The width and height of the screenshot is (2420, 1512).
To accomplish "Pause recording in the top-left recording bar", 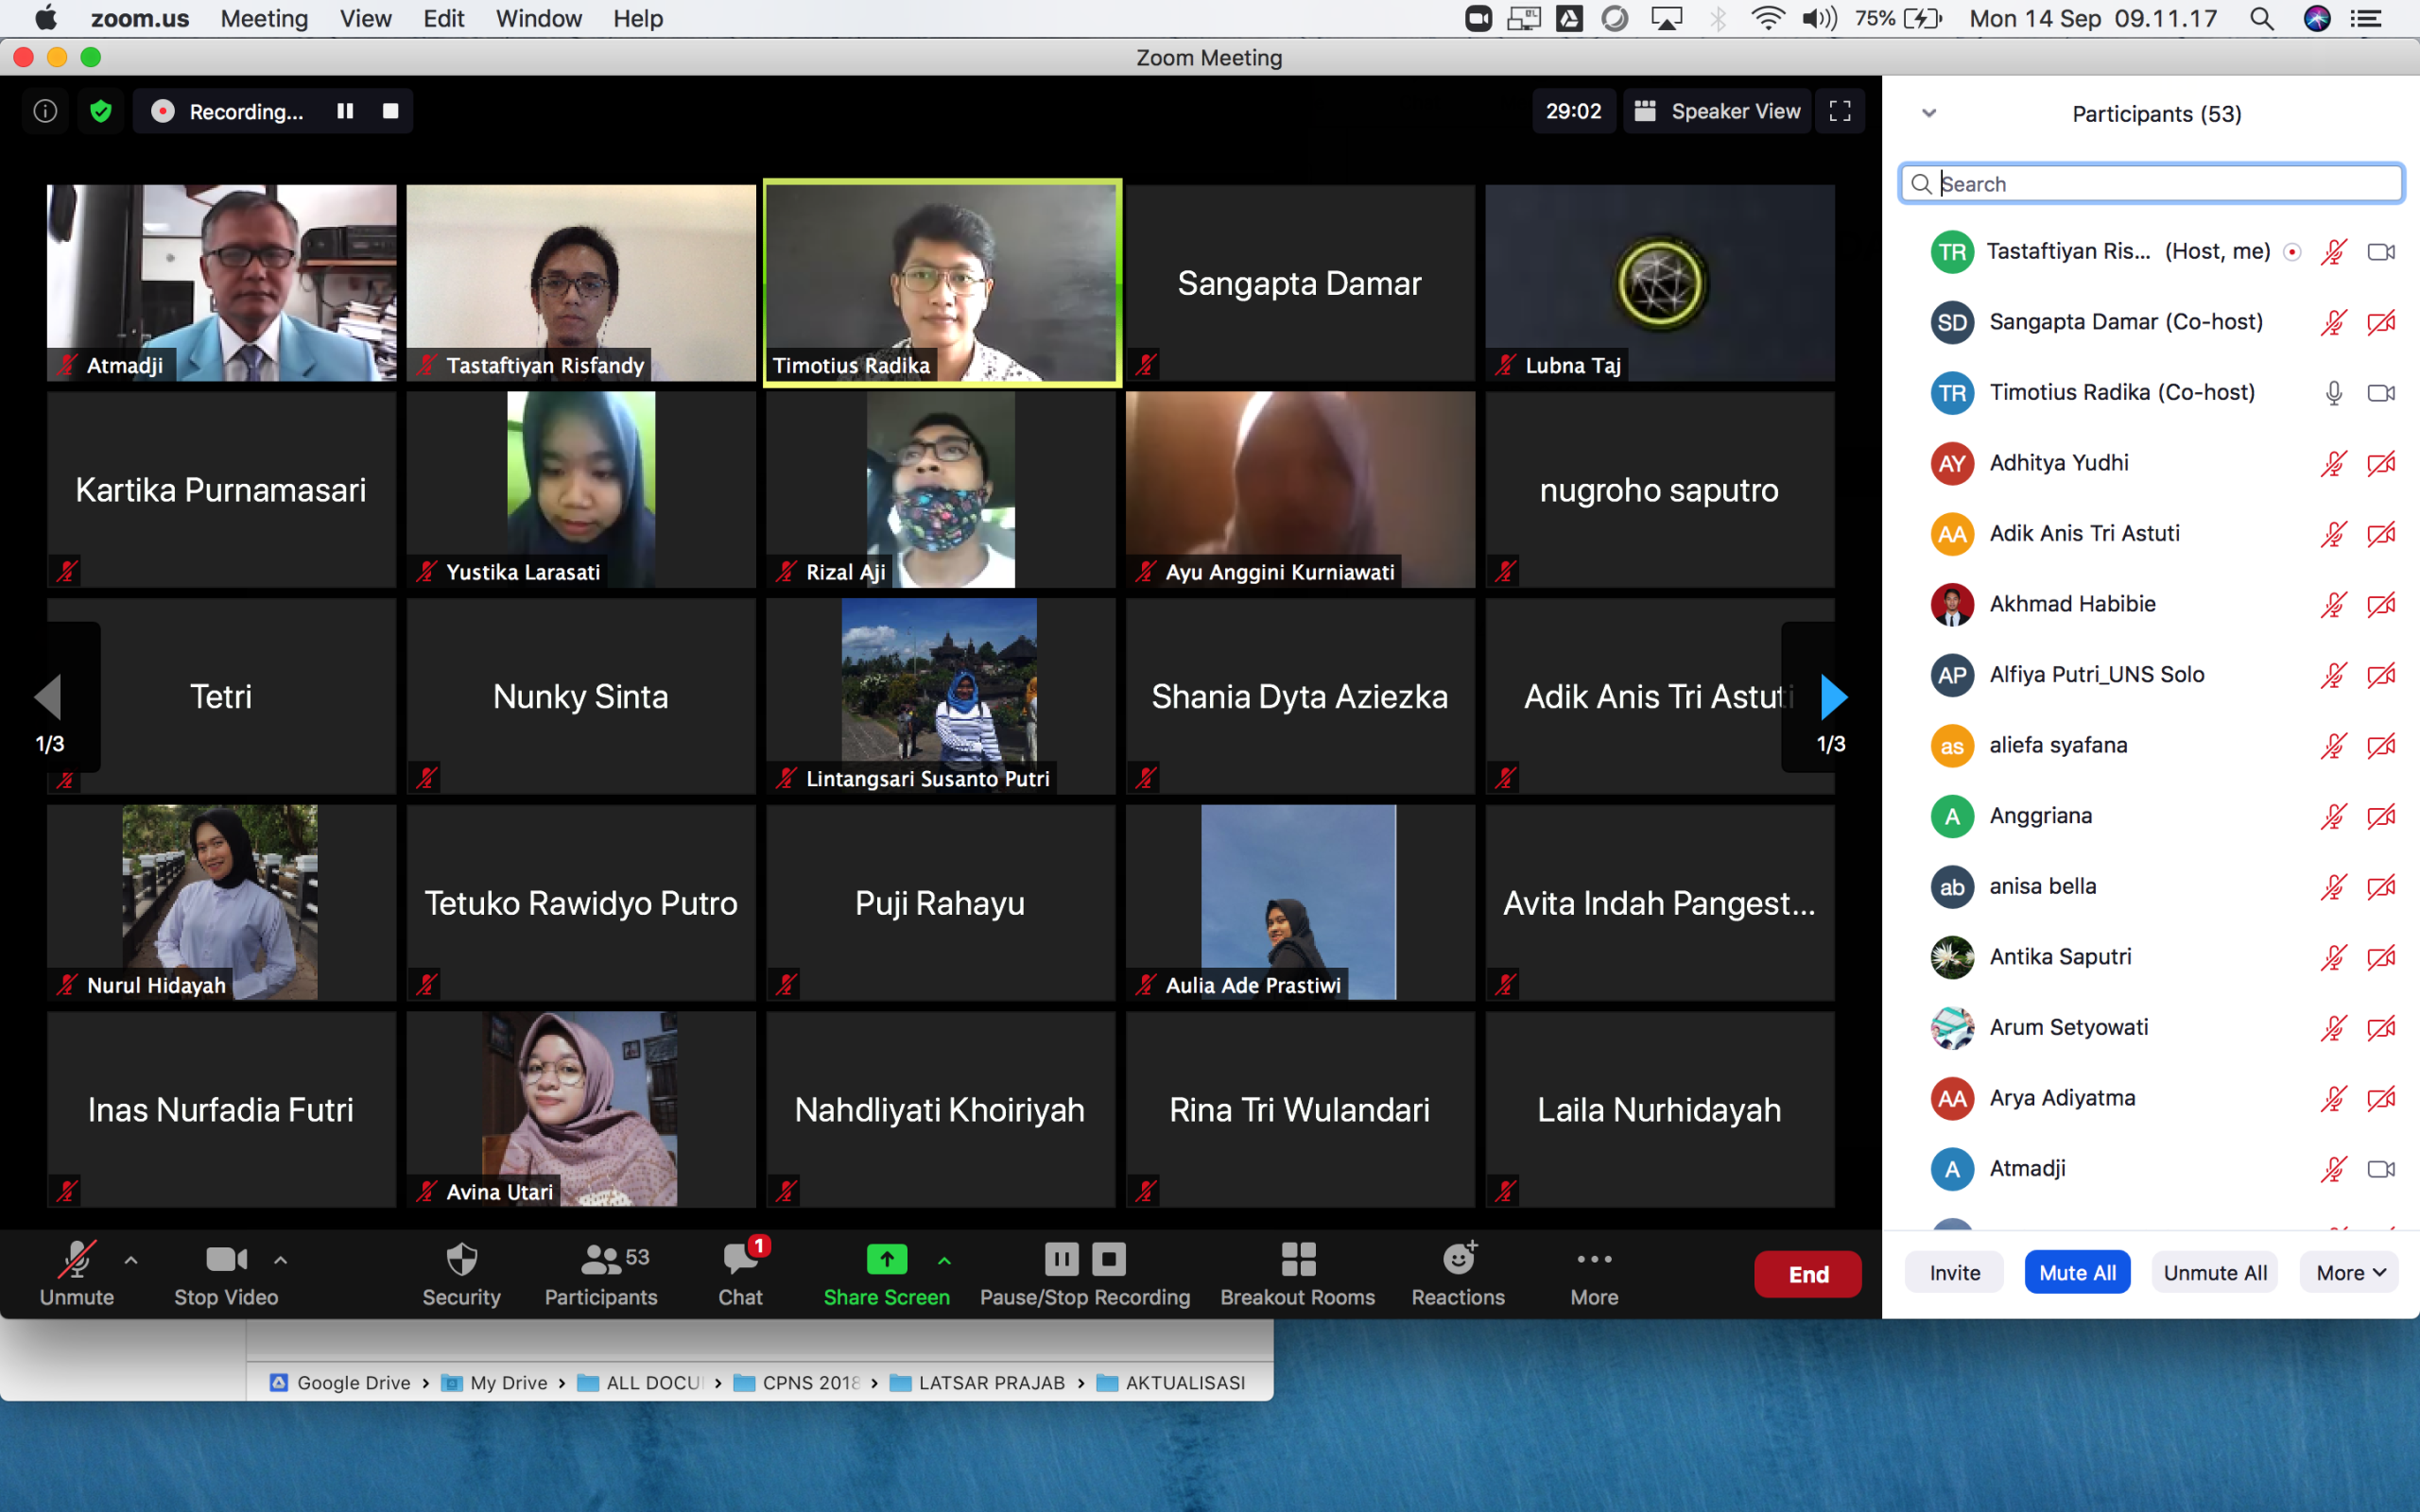I will click(x=345, y=111).
